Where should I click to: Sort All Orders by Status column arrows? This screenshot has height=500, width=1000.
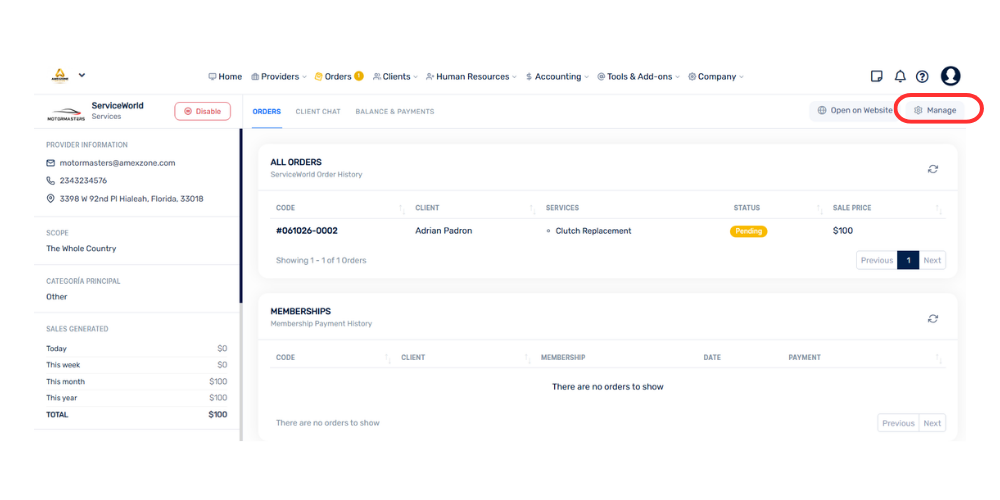(x=820, y=209)
